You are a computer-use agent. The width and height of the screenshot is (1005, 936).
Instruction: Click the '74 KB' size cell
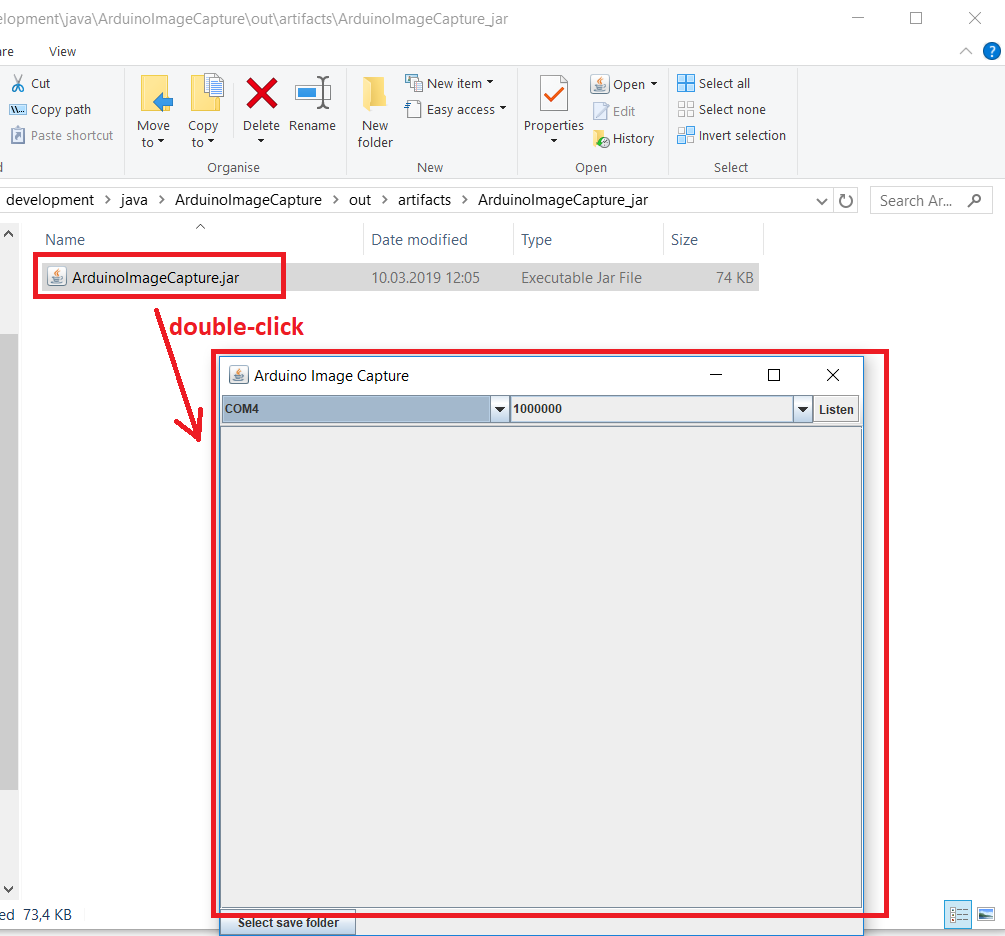(735, 278)
